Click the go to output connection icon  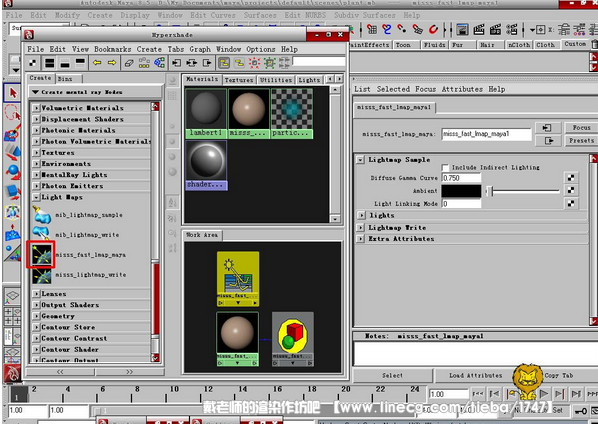click(x=548, y=141)
